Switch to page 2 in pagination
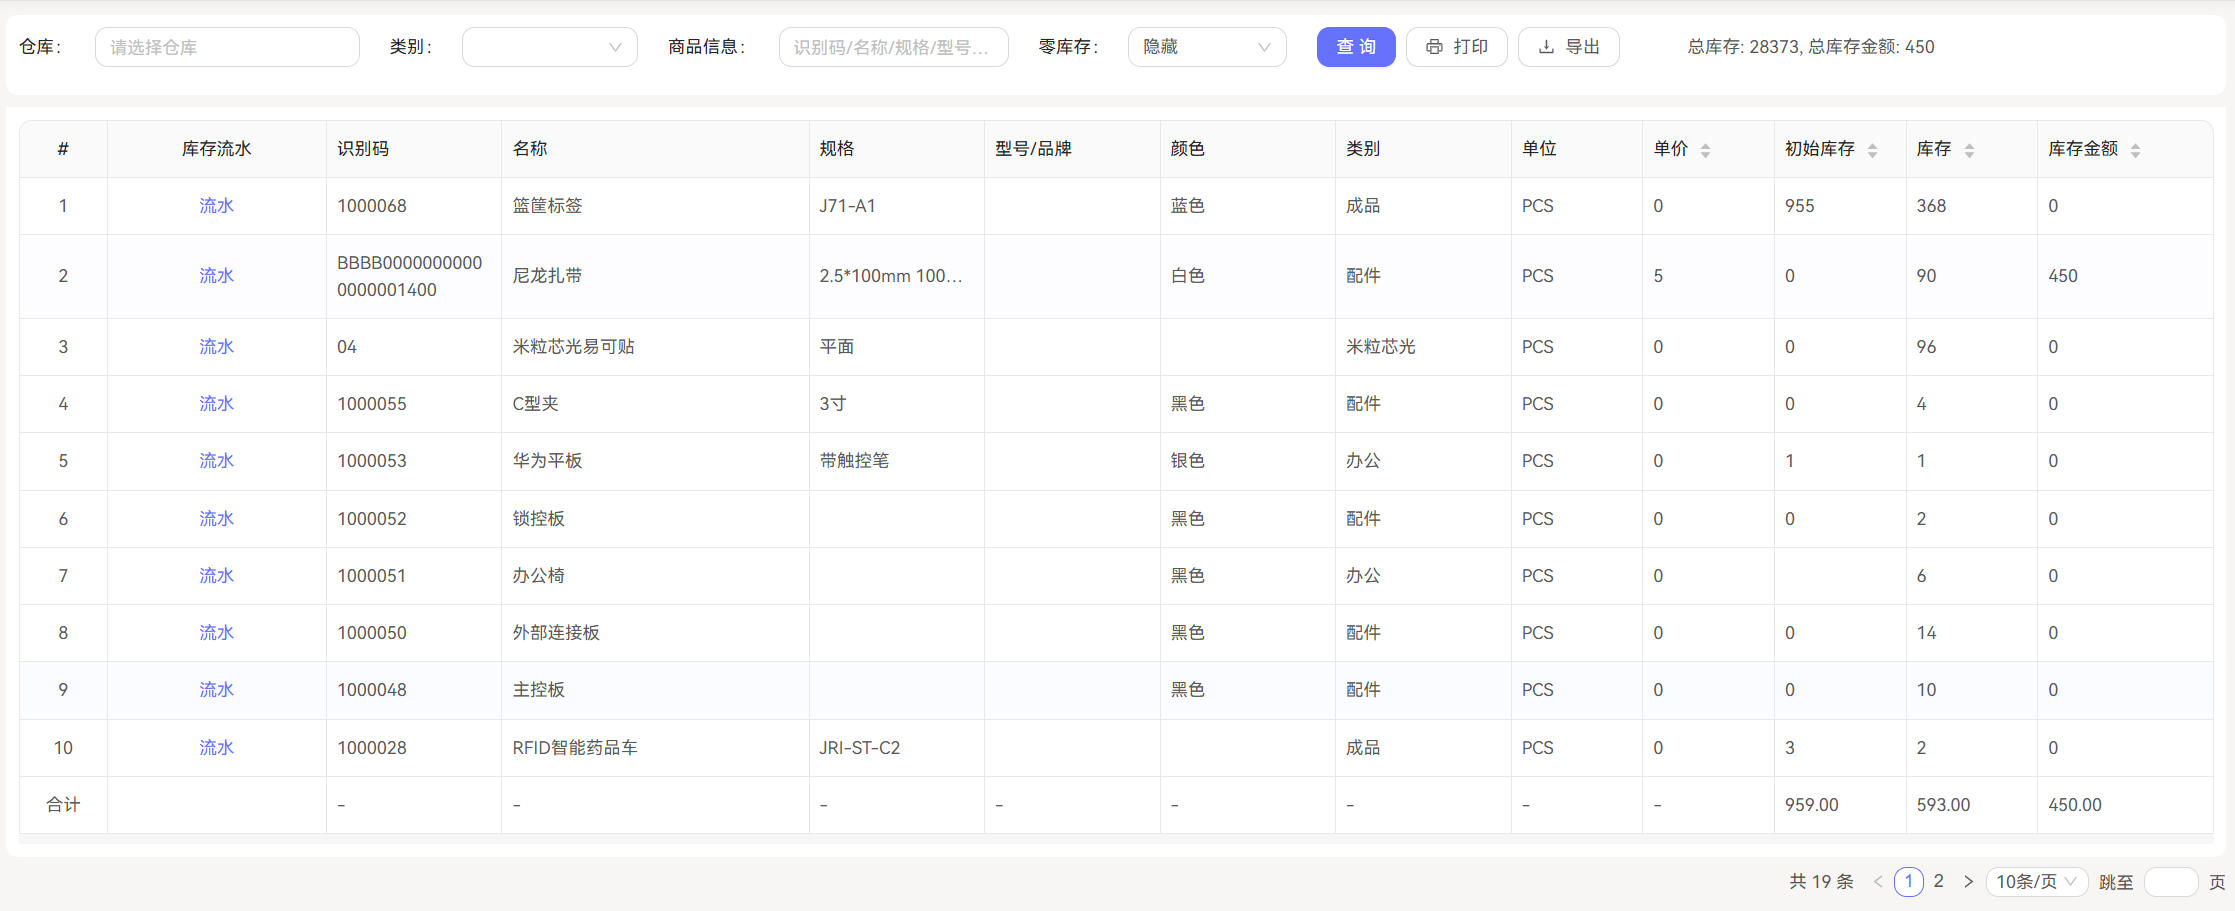2235x911 pixels. tap(1938, 881)
